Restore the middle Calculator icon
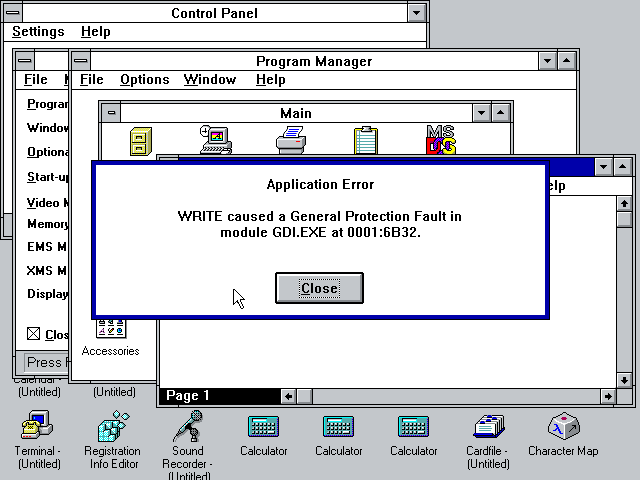The image size is (640, 480). tap(338, 427)
